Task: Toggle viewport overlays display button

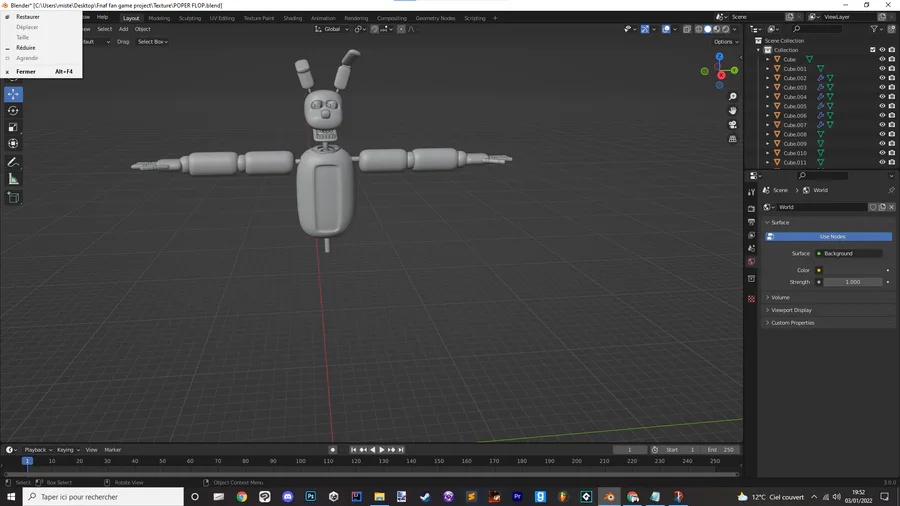Action: point(666,29)
